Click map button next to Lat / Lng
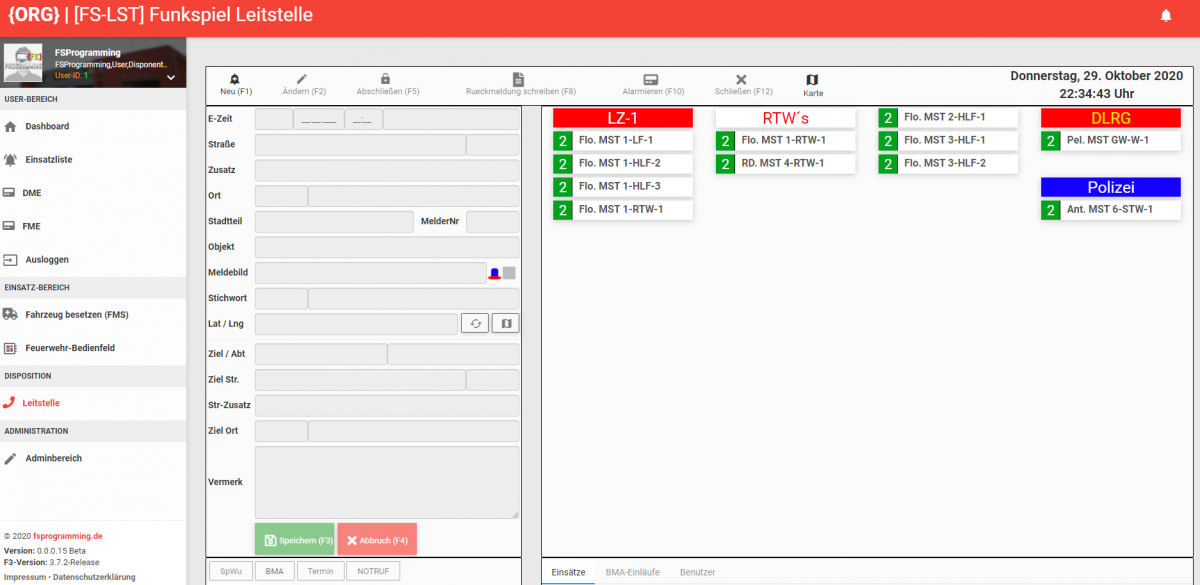This screenshot has width=1200, height=585. tap(505, 323)
